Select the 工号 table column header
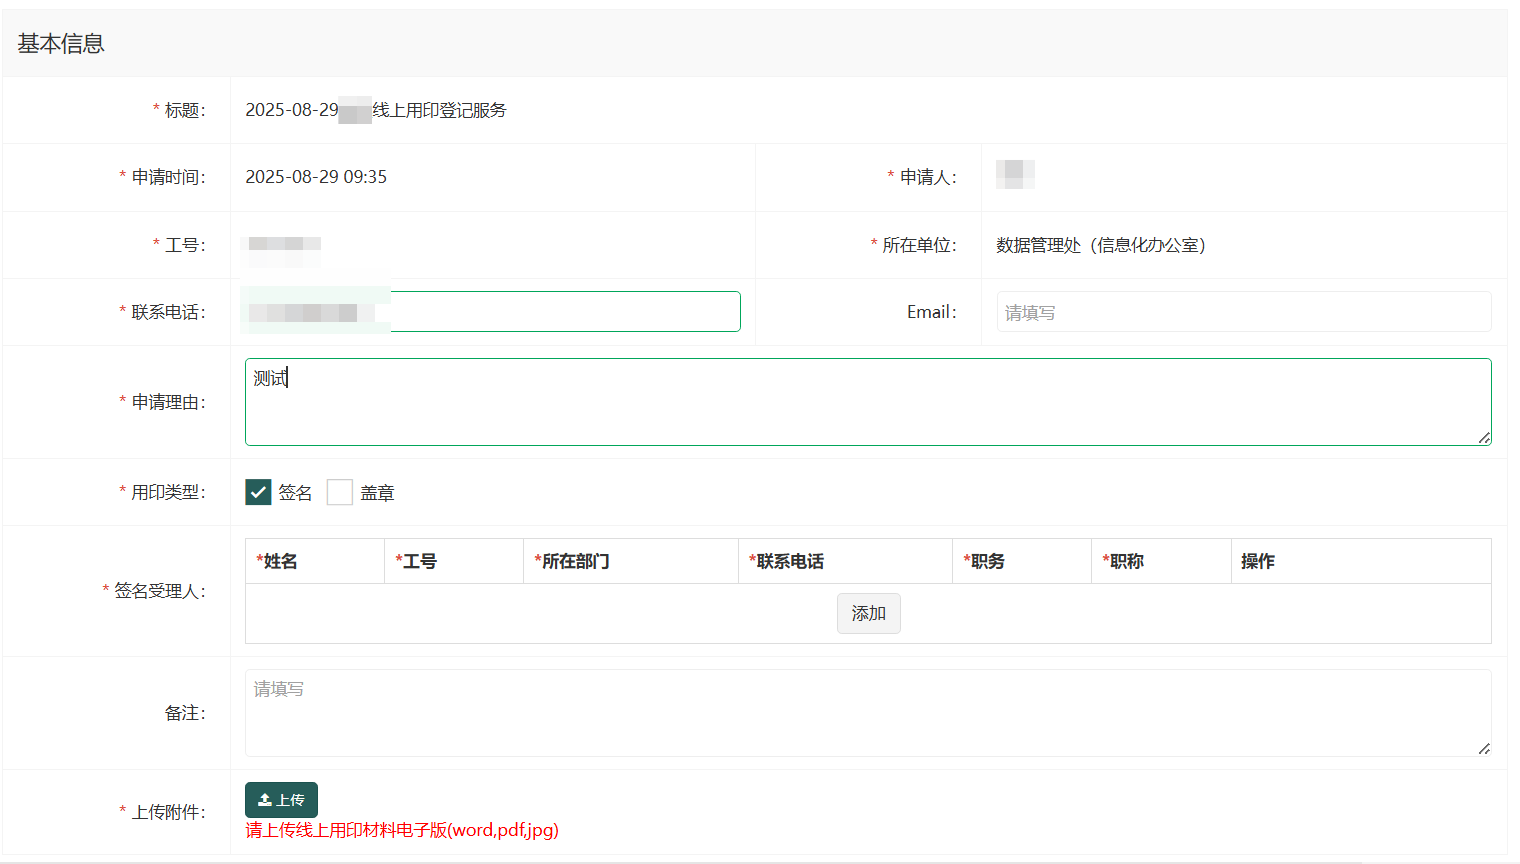The width and height of the screenshot is (1520, 864). tap(416, 561)
